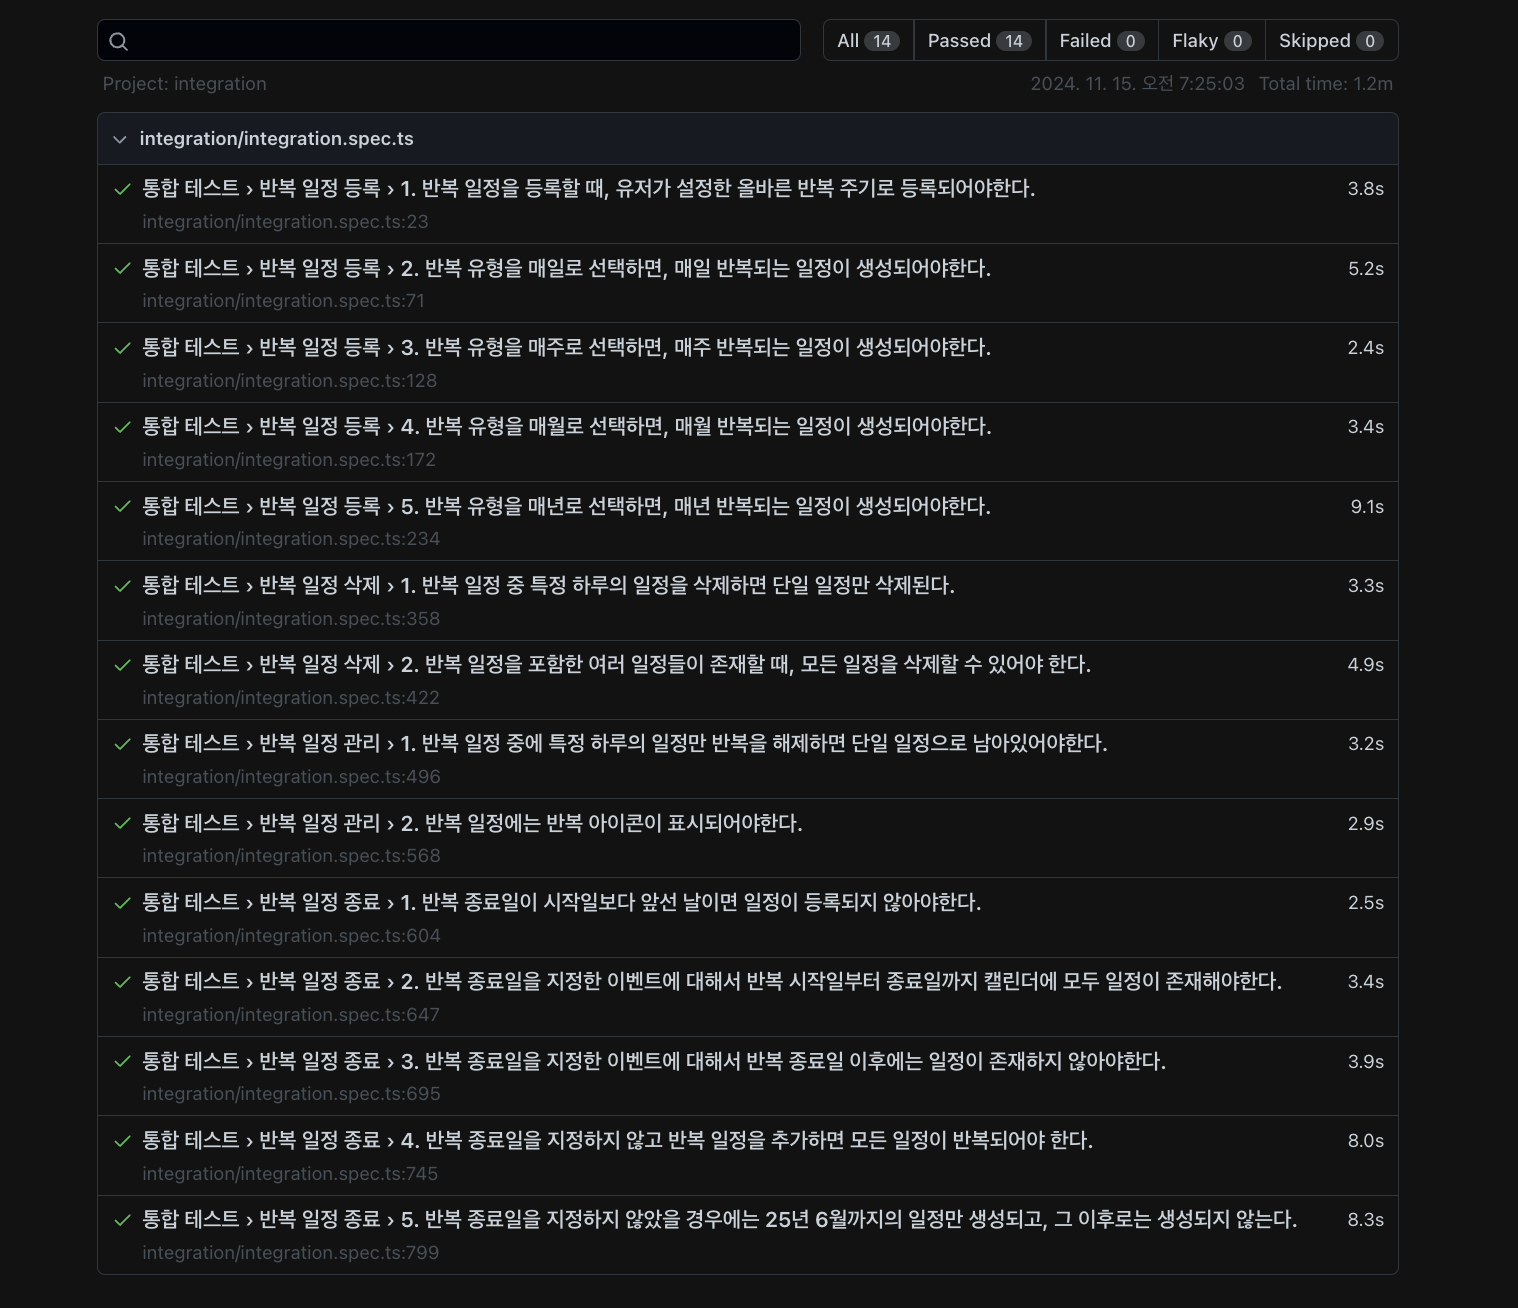Open test '3. 반복 종료일을 지정한 이벤트에 대해서 반복 종료일 이후에는'

point(654,1061)
